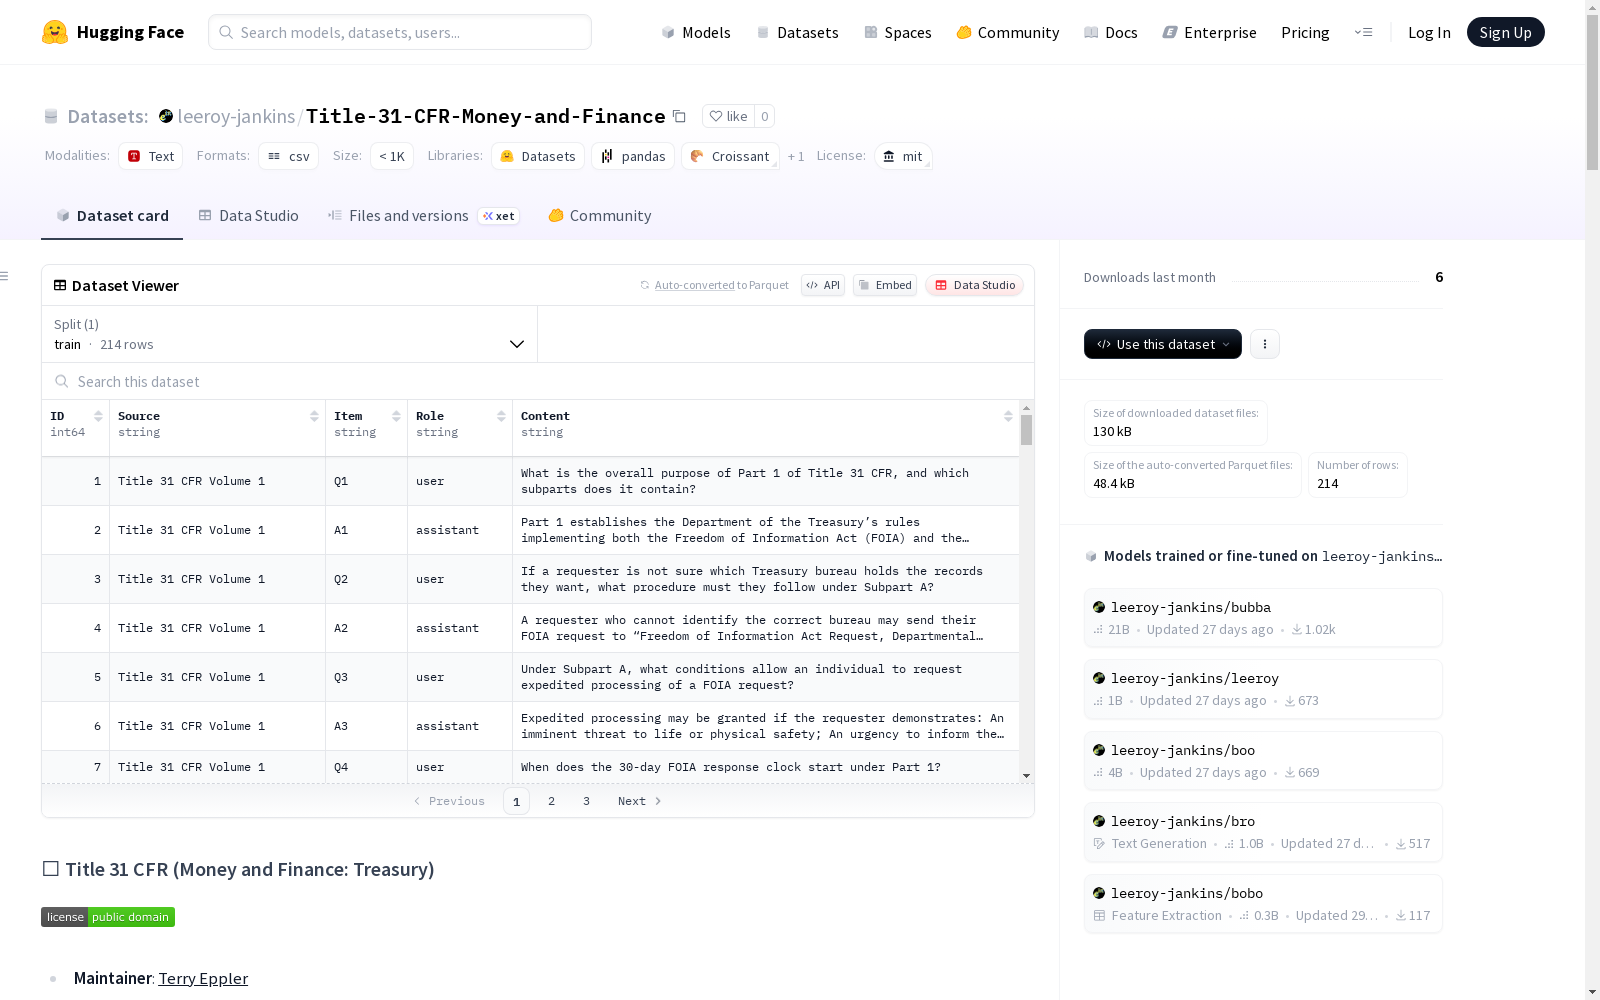The height and width of the screenshot is (1000, 1600).
Task: Click the heart like button
Action: tap(728, 116)
